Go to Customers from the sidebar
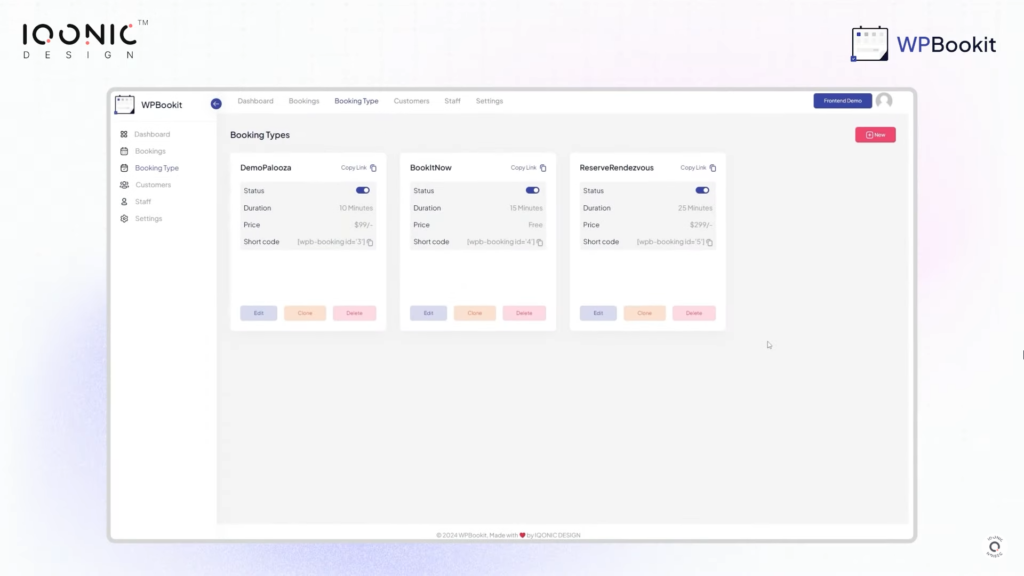The height and width of the screenshot is (576, 1024). pos(153,185)
